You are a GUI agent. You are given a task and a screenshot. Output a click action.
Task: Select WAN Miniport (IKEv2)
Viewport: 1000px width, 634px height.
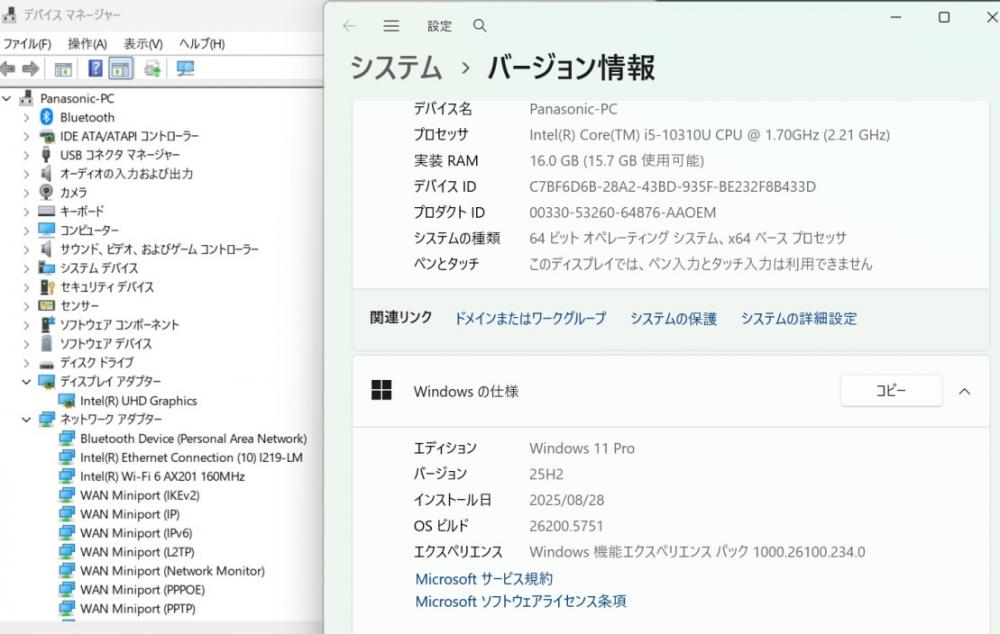click(140, 495)
